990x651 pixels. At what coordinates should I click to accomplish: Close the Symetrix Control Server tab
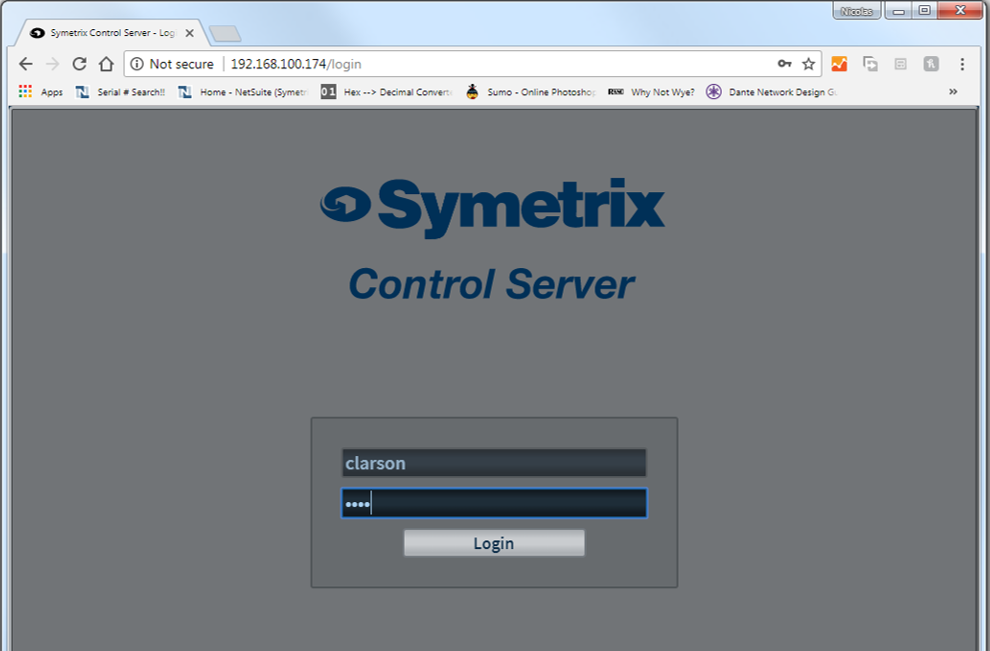coord(189,33)
